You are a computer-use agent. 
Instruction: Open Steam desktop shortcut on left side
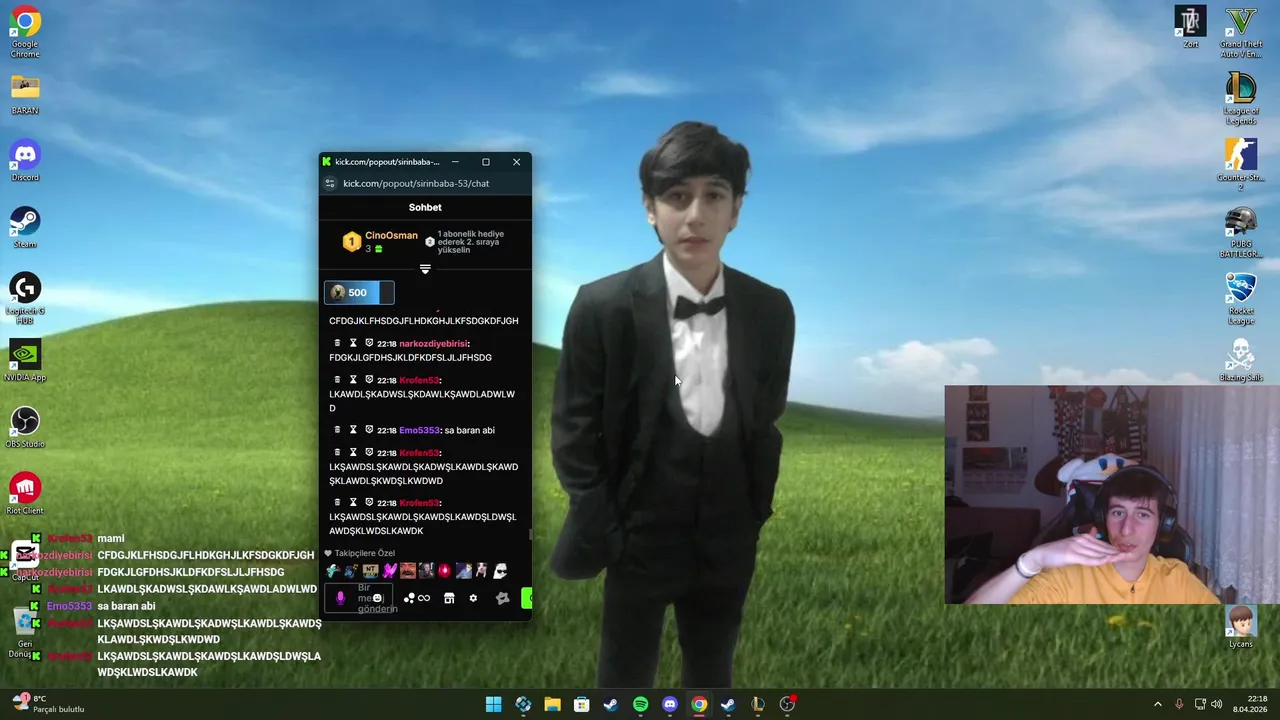pyautogui.click(x=25, y=227)
